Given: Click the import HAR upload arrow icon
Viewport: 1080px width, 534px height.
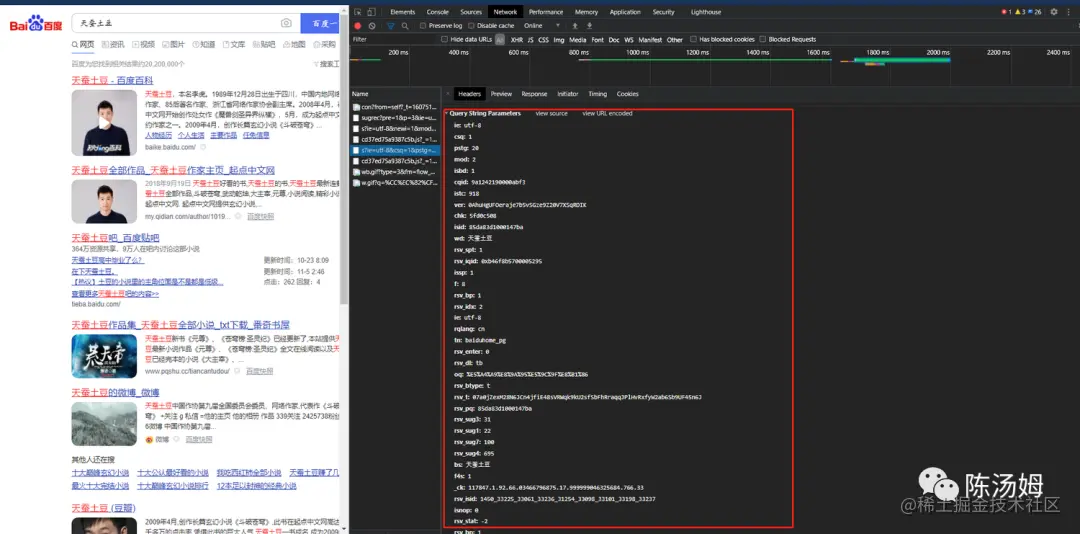Looking at the screenshot, I should [575, 25].
